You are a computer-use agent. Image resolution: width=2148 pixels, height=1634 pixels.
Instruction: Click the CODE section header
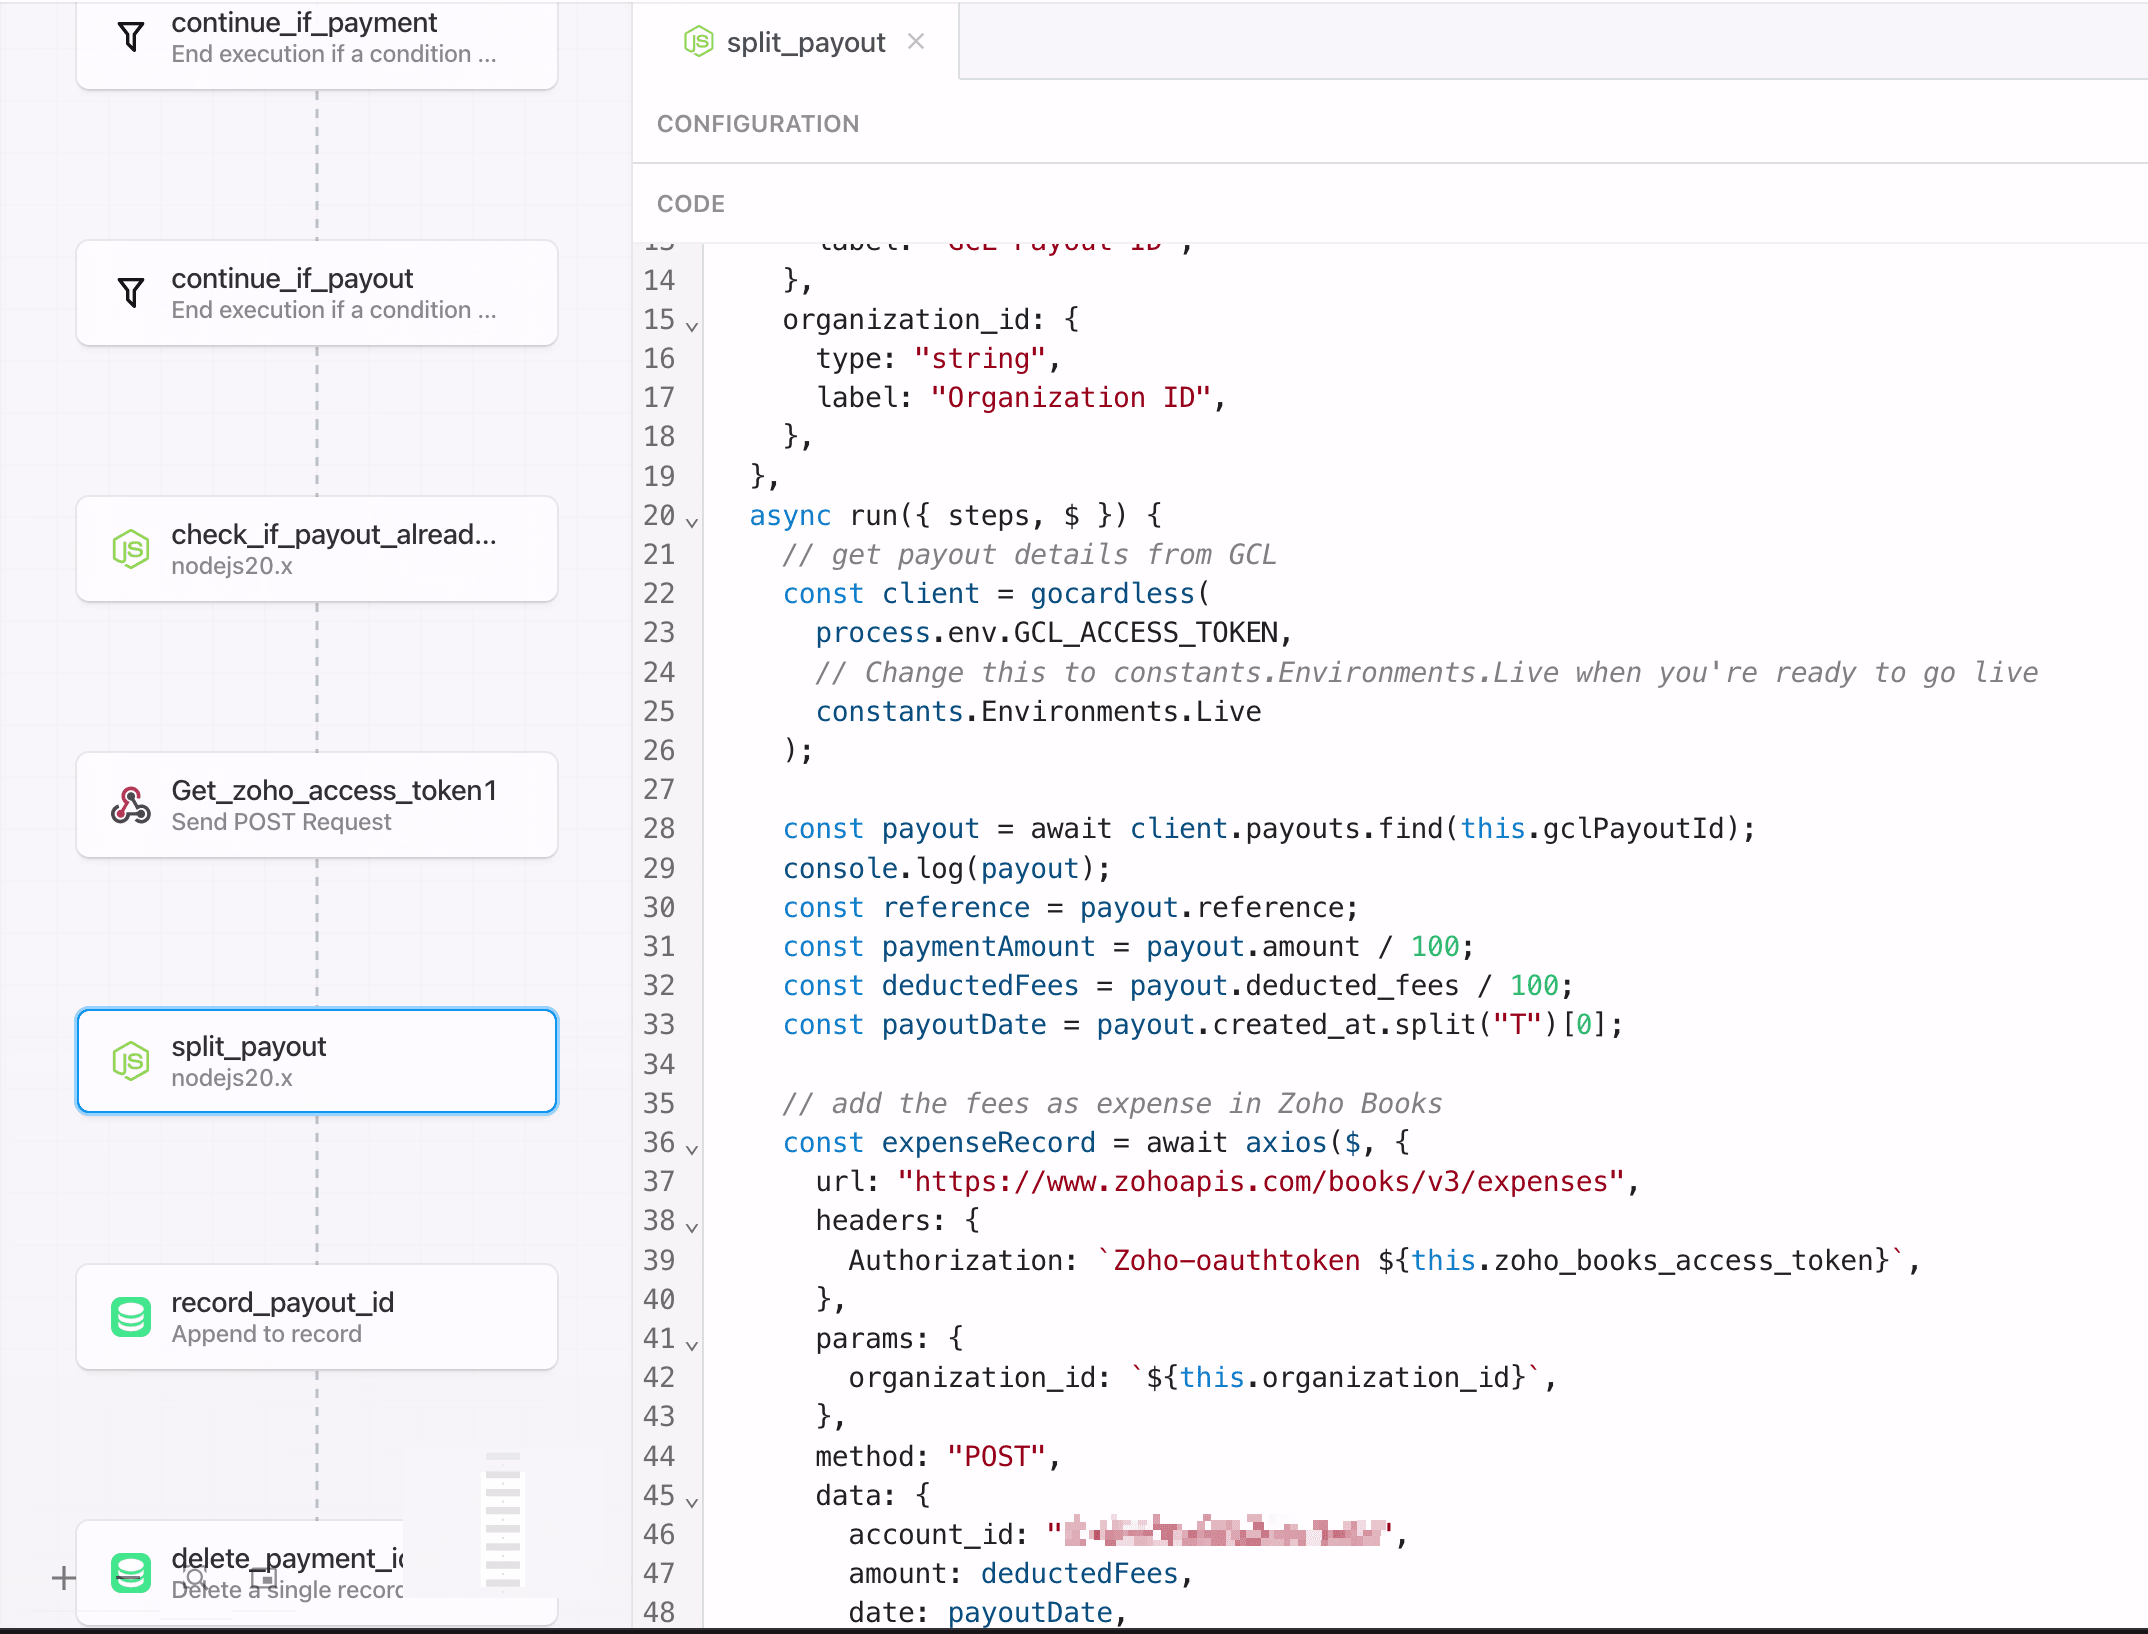point(691,203)
